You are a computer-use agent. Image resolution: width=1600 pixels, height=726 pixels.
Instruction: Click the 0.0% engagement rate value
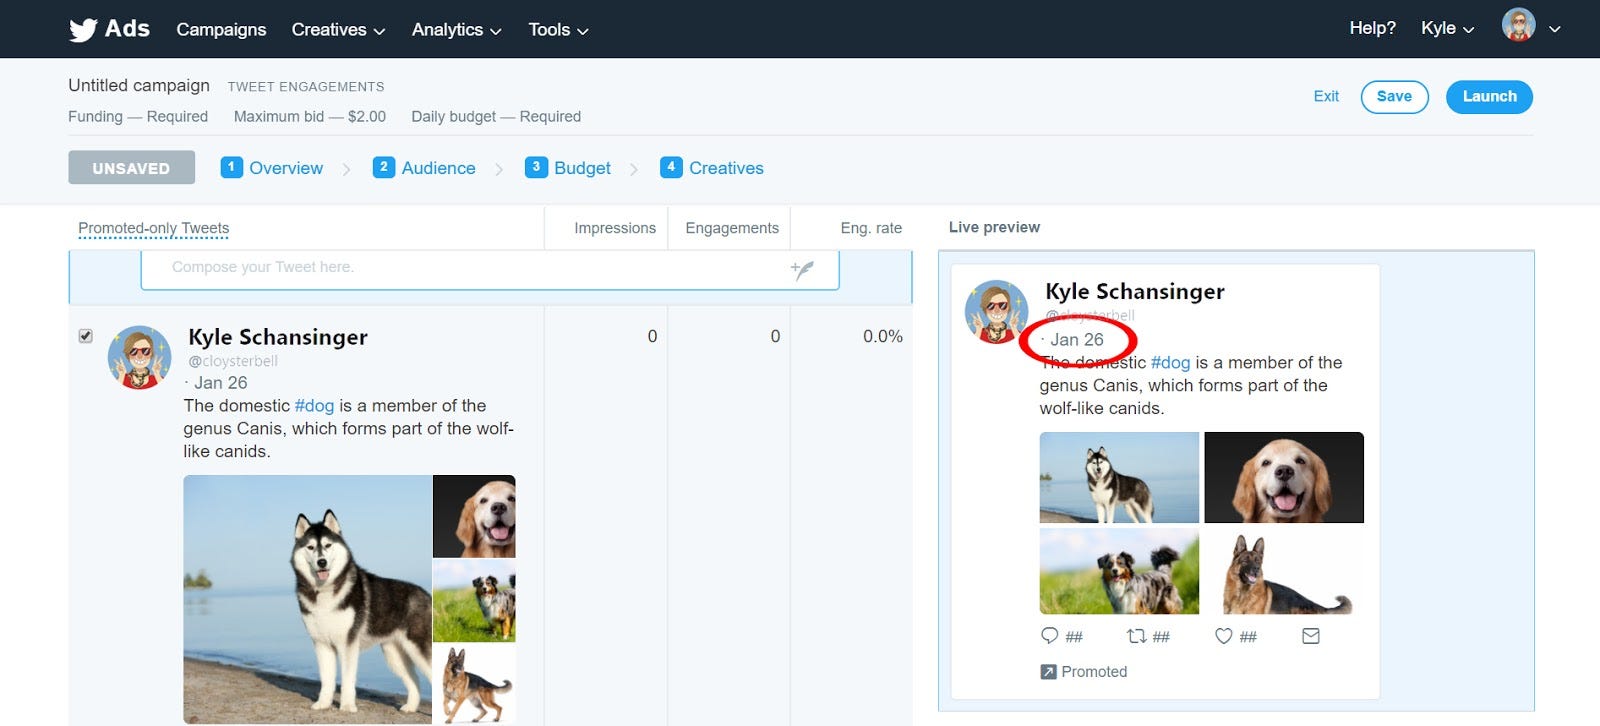883,336
